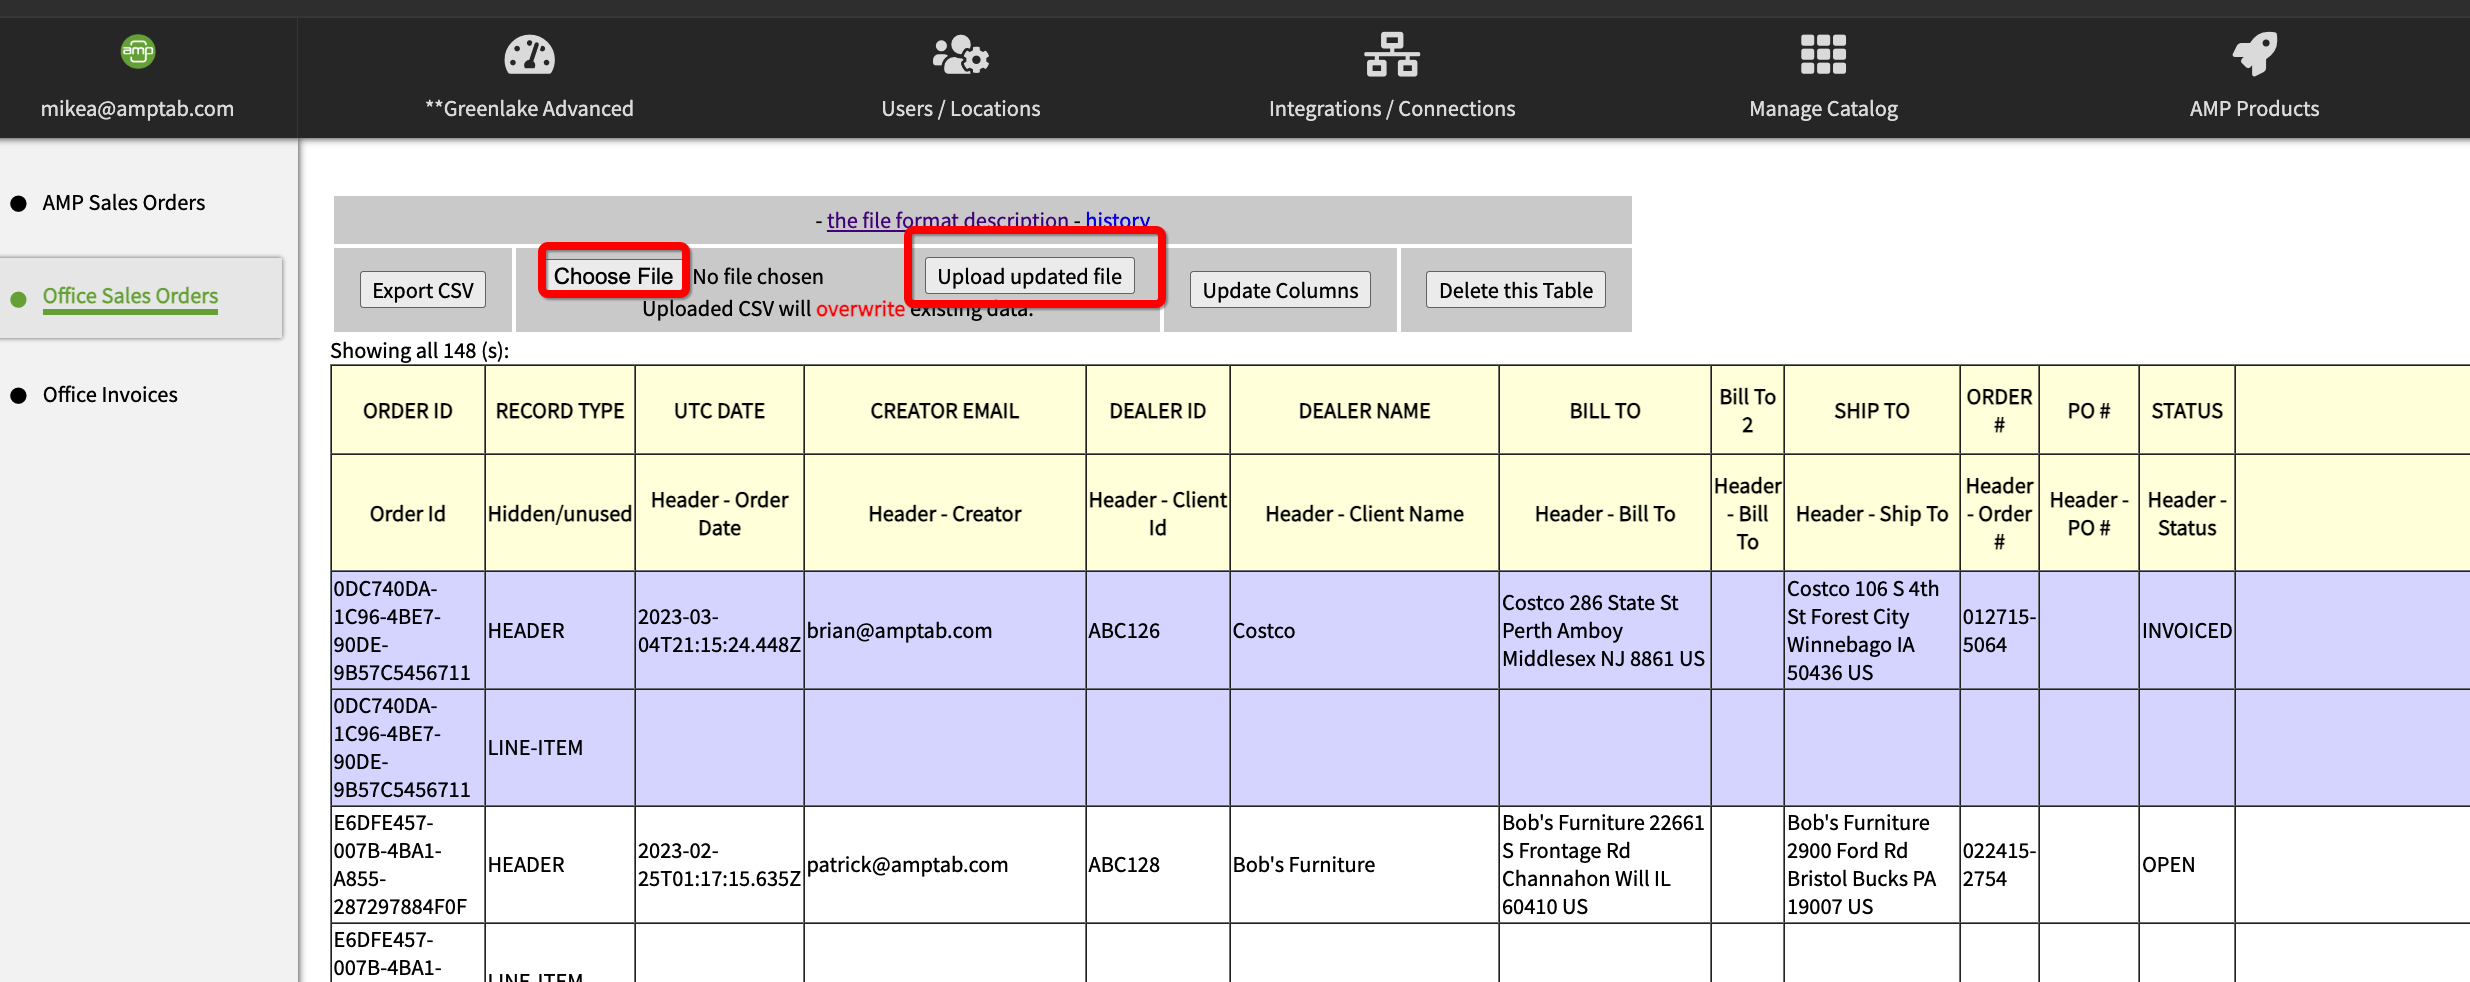Click the UTC DATE column header
Viewport: 2470px width, 982px height.
(x=719, y=411)
